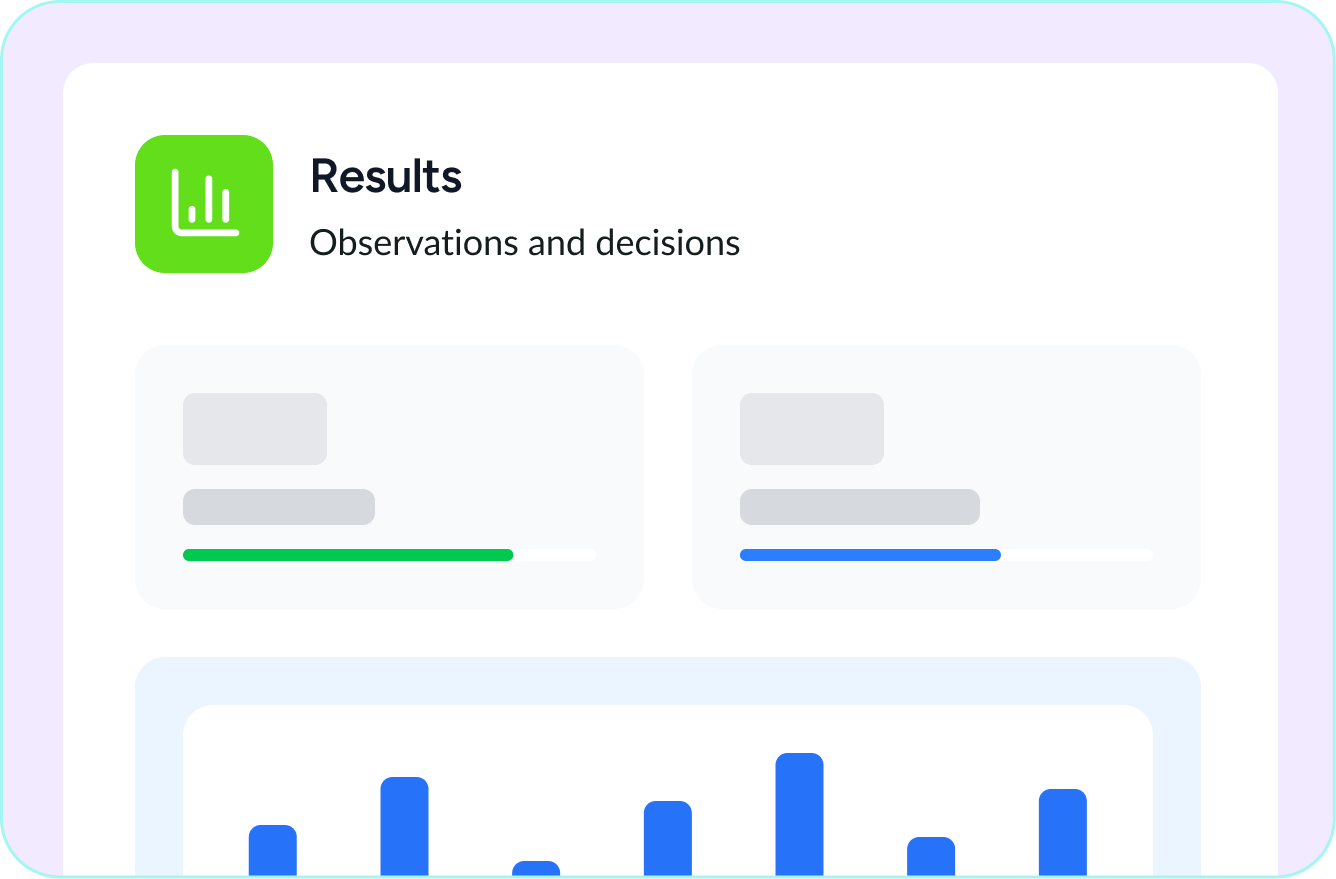Click the large gray placeholder in left card

pos(255,429)
